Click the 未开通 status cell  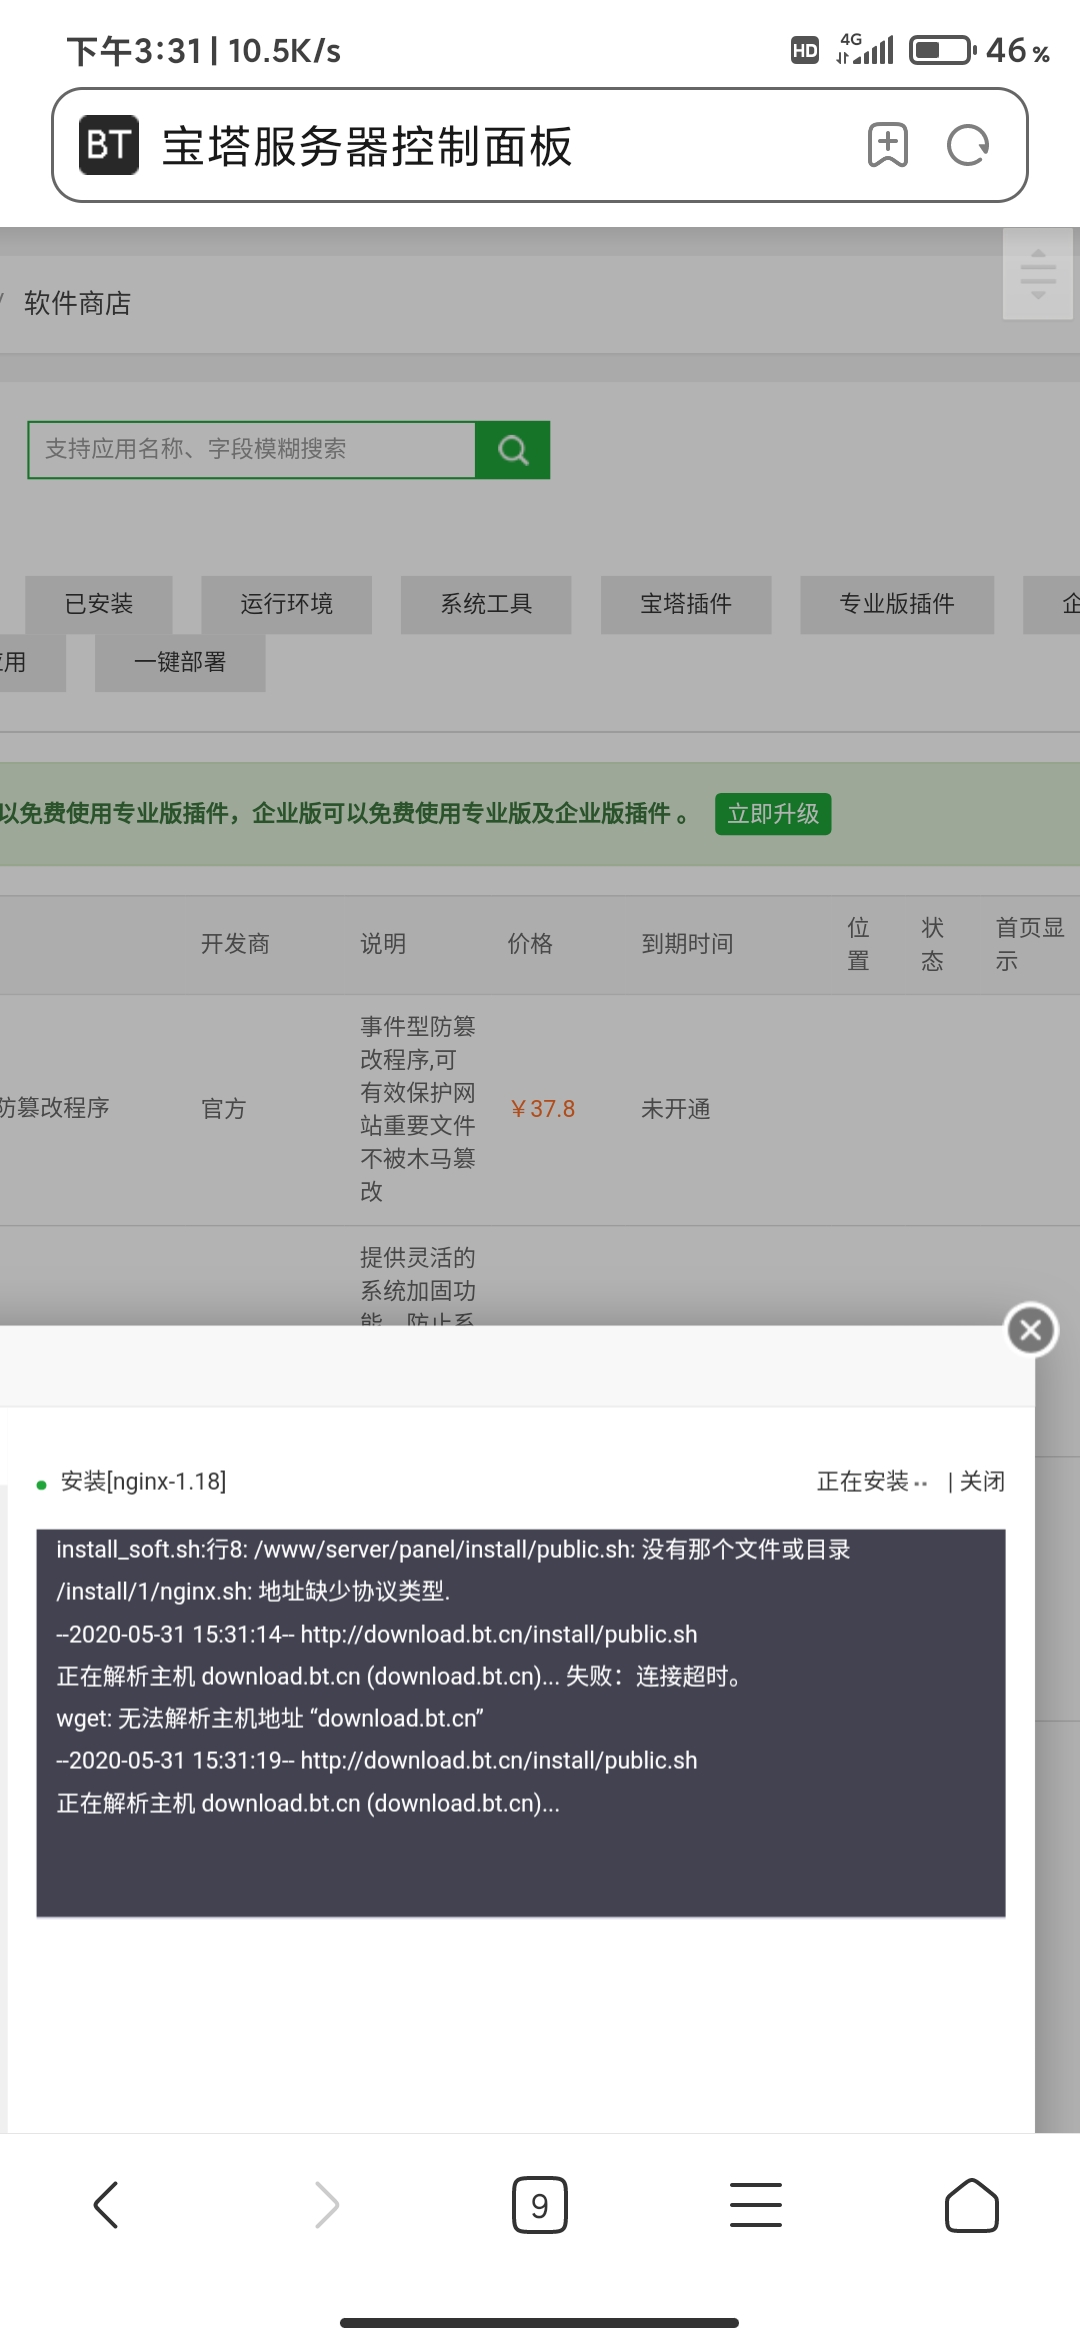pos(676,1109)
